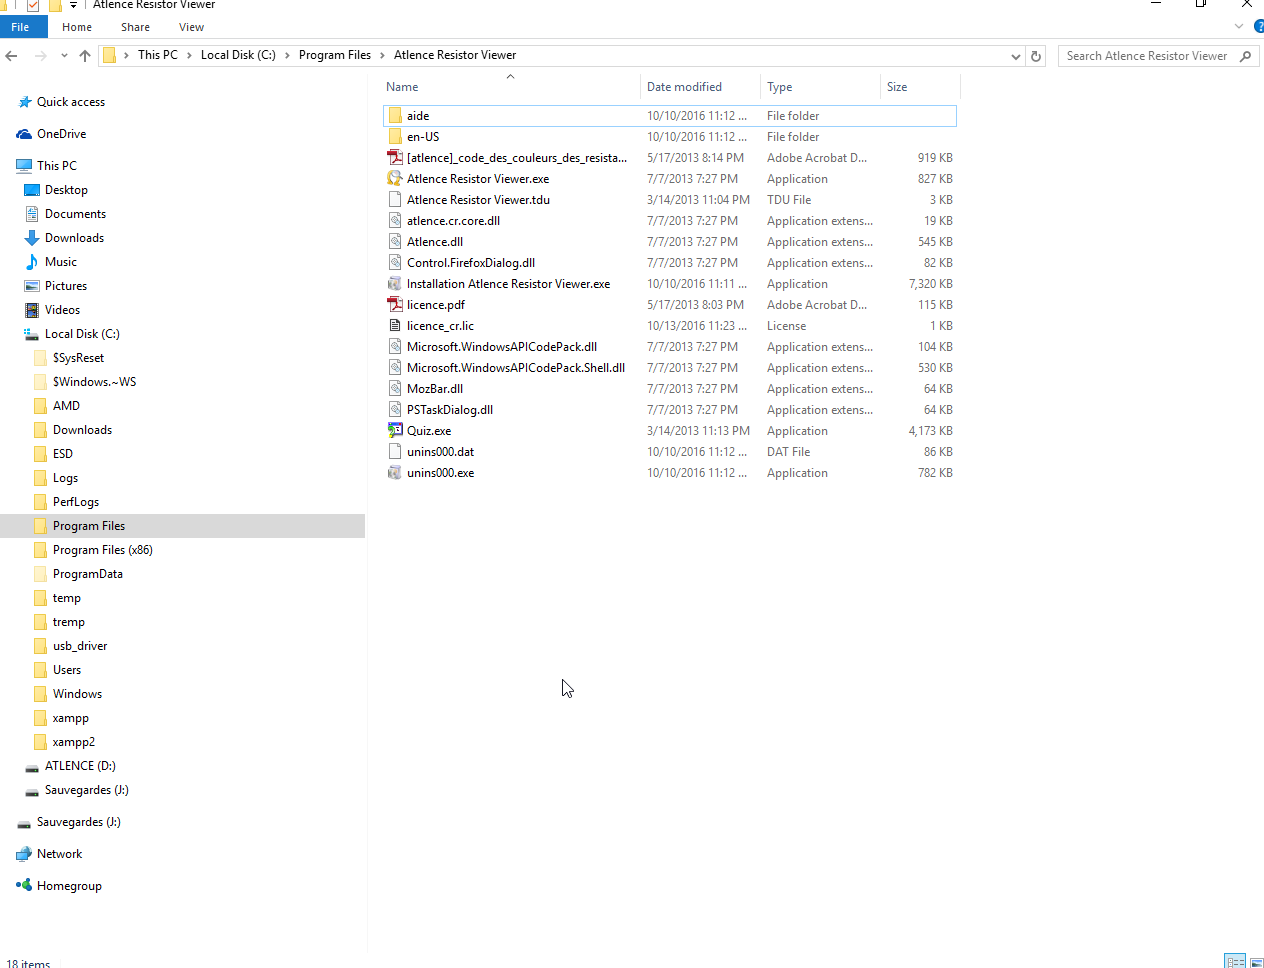The image size is (1264, 968).
Task: Open the Music folder in navigation pane
Action: click(x=61, y=262)
